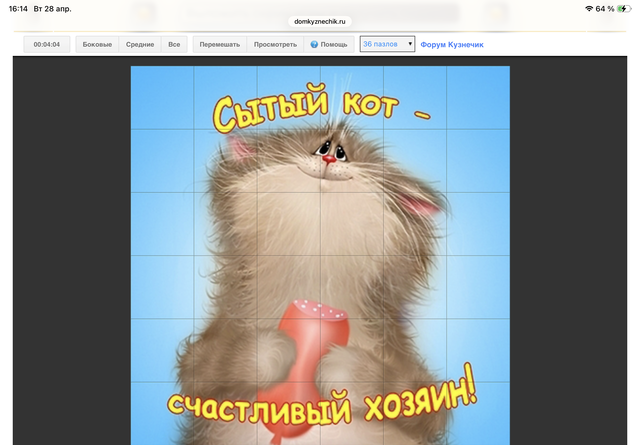Screen dimensions: 640x445
Task: Tap the Вт 28 апр. date text
Action: [52, 9]
